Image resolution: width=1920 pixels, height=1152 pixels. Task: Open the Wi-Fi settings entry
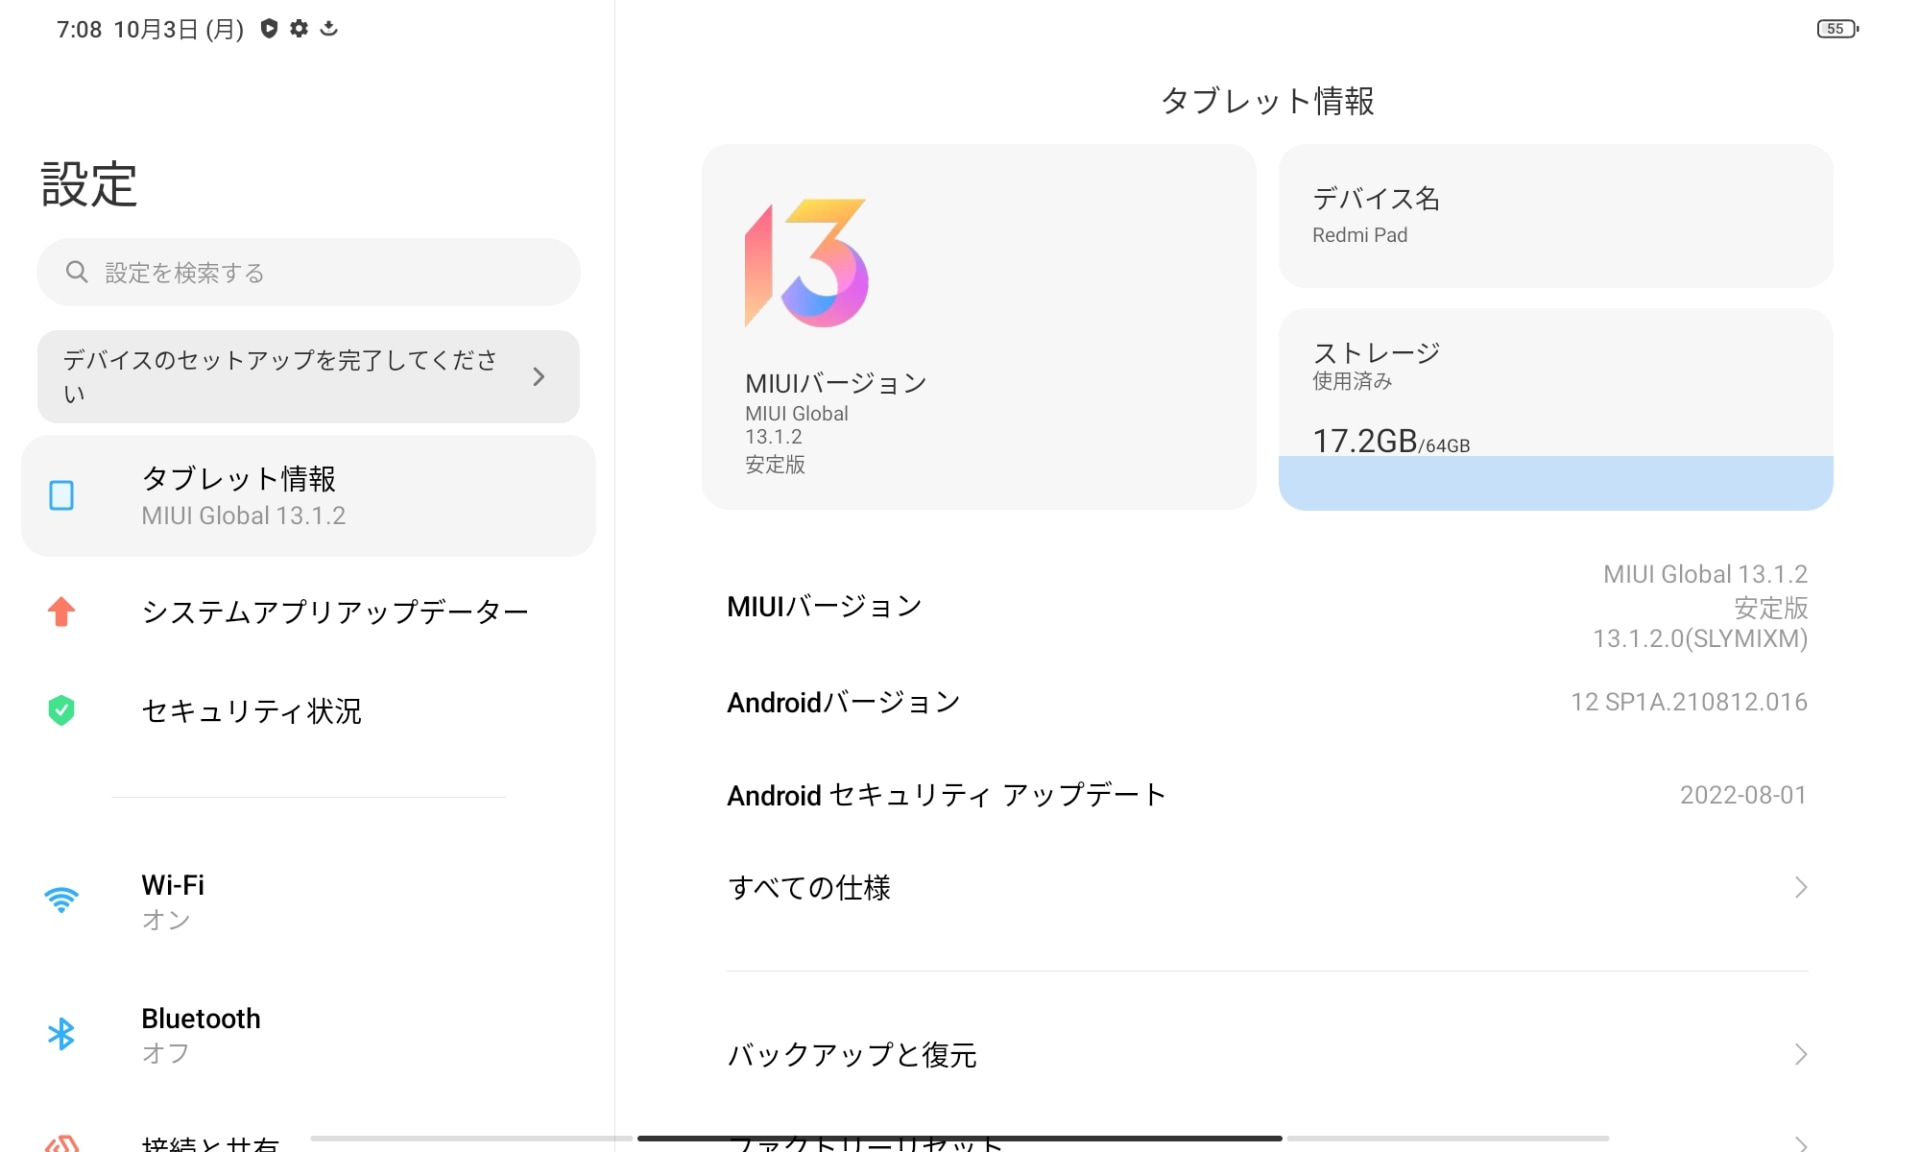[x=173, y=900]
